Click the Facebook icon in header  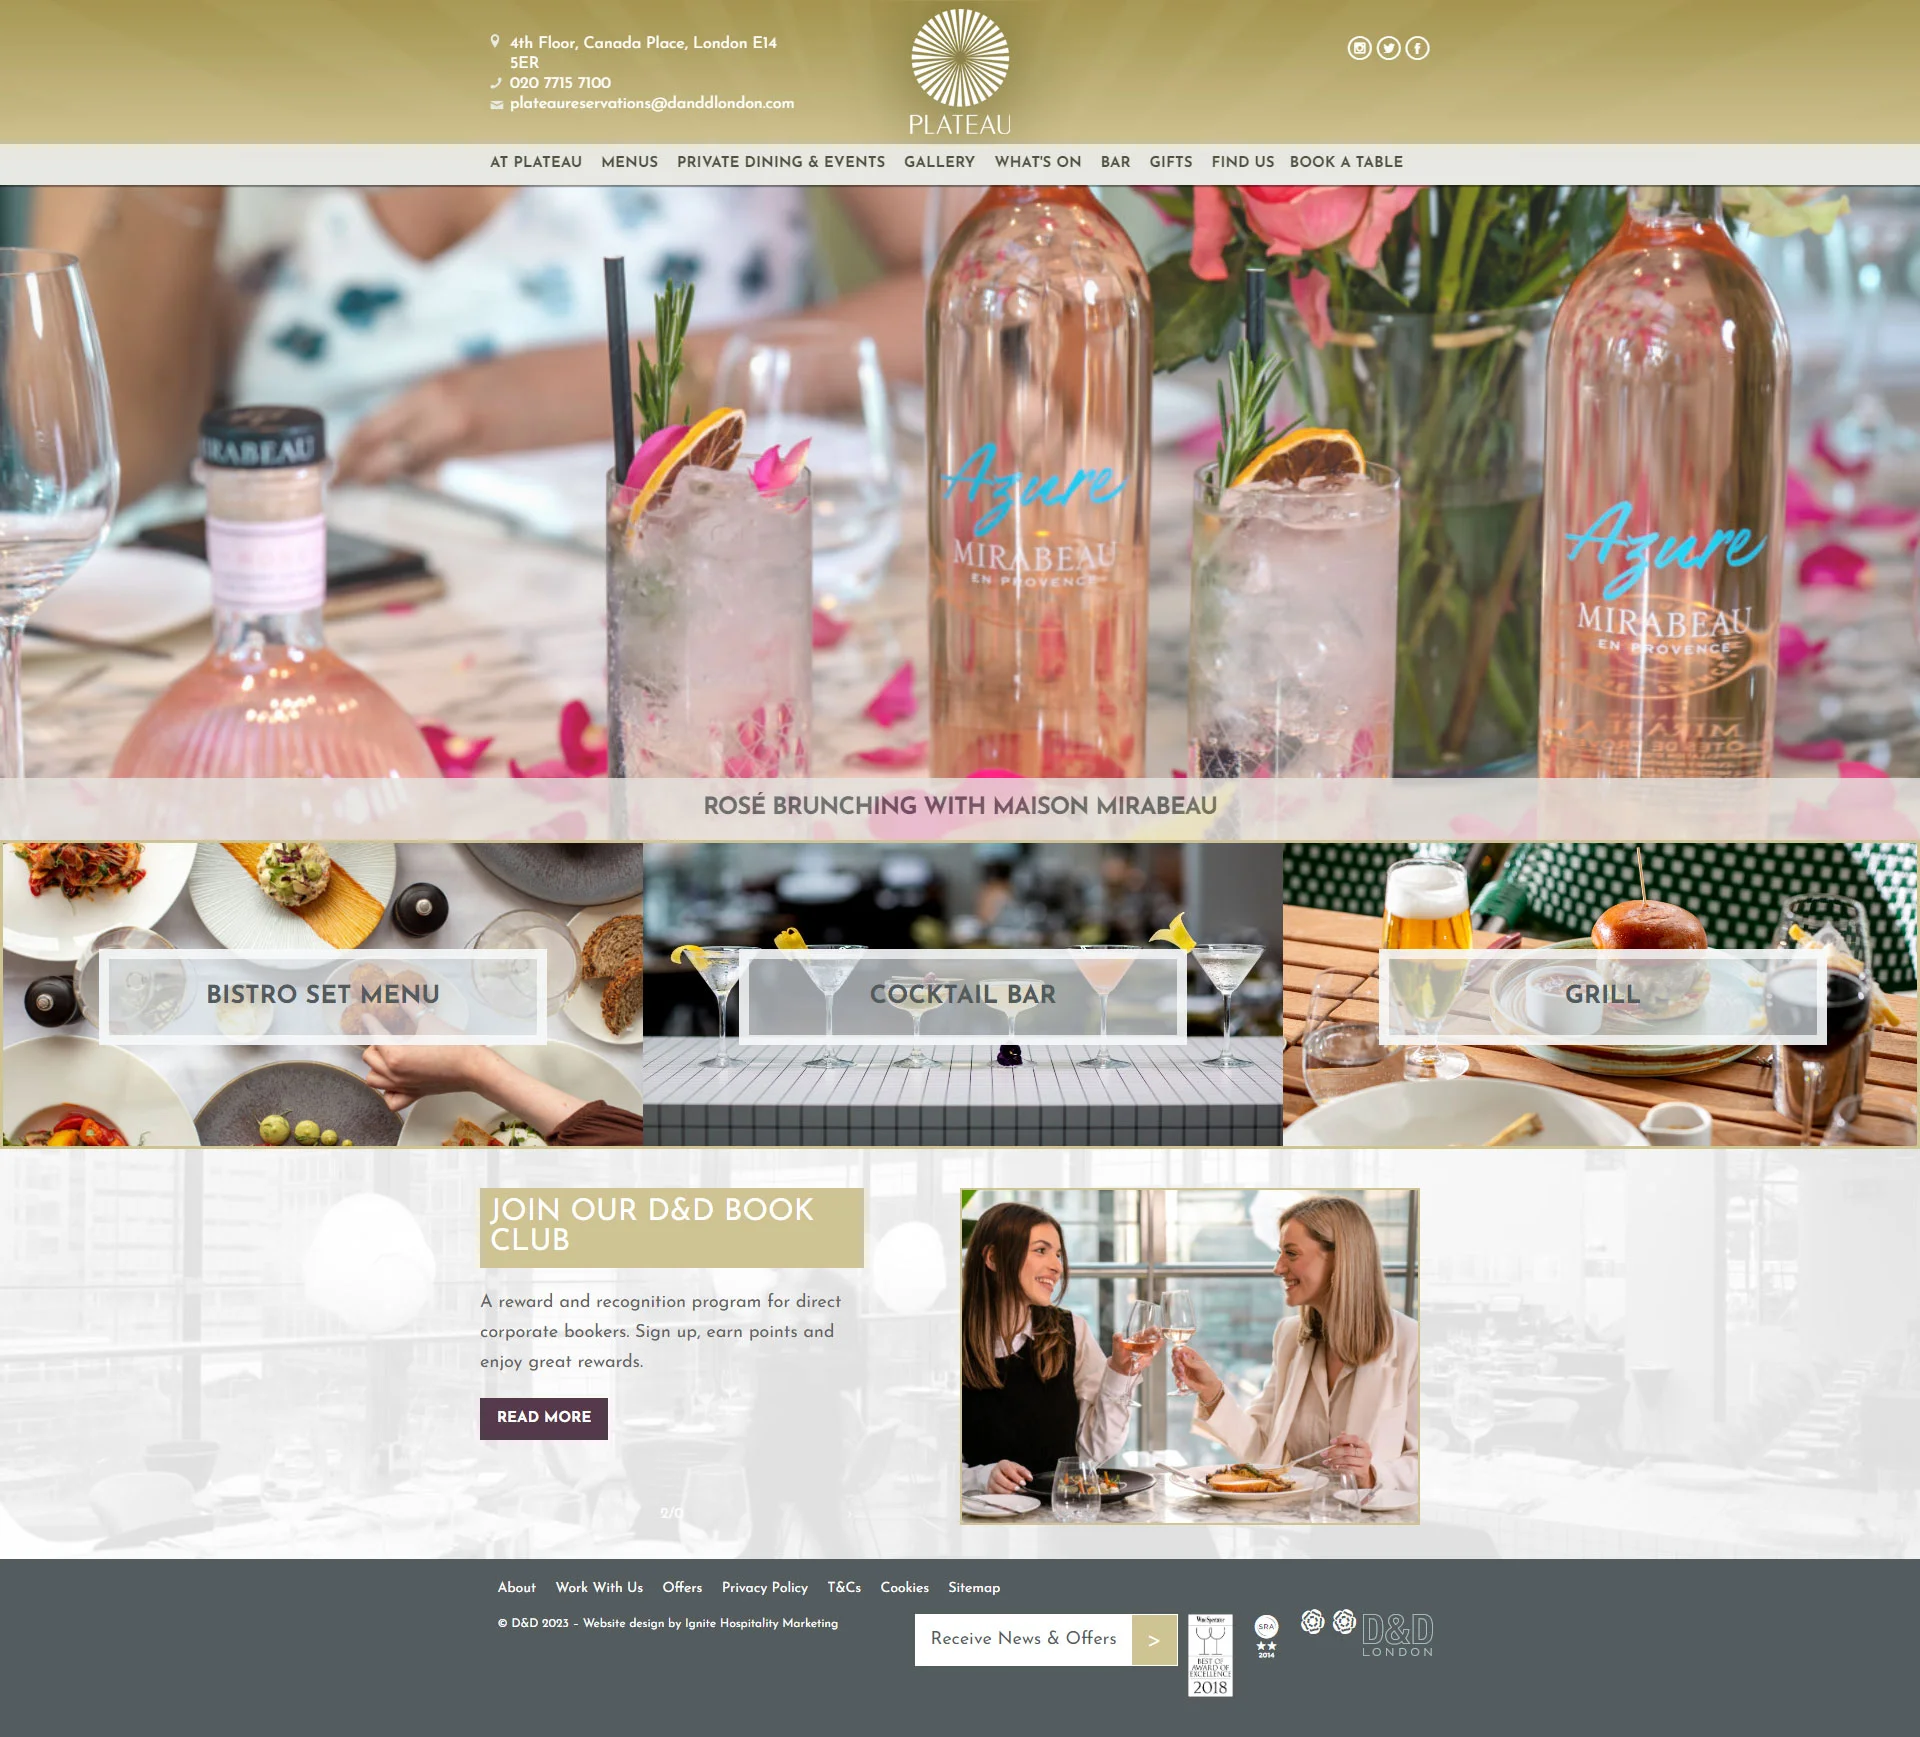click(x=1417, y=47)
